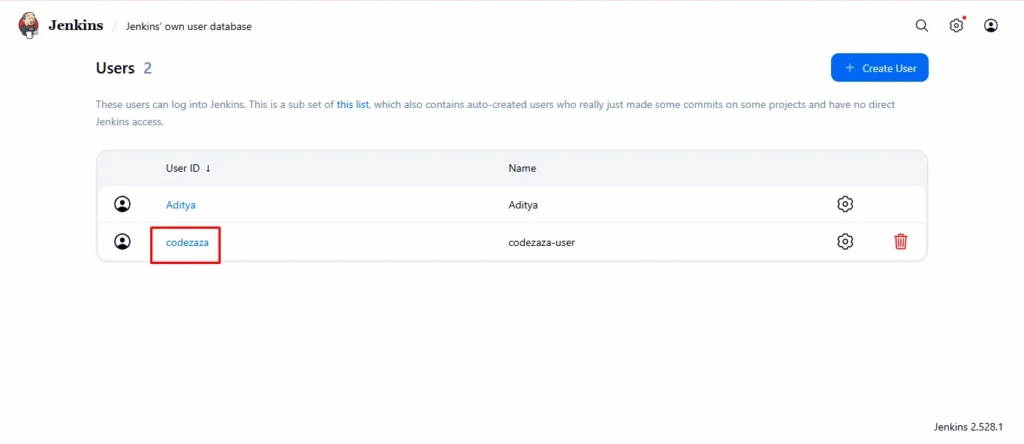This screenshot has width=1024, height=444.
Task: Click the avatar icon beside codezaza
Action: click(122, 241)
